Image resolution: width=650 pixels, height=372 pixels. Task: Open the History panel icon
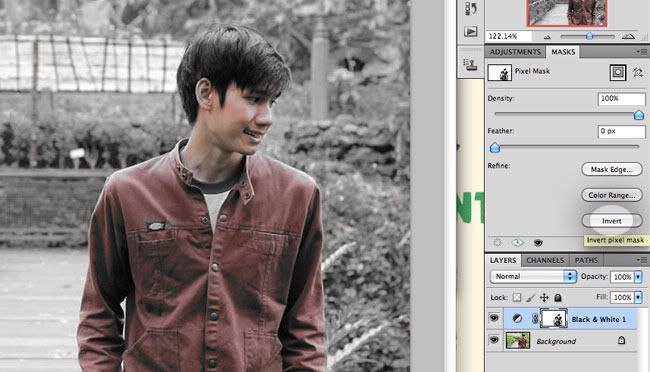(x=471, y=8)
